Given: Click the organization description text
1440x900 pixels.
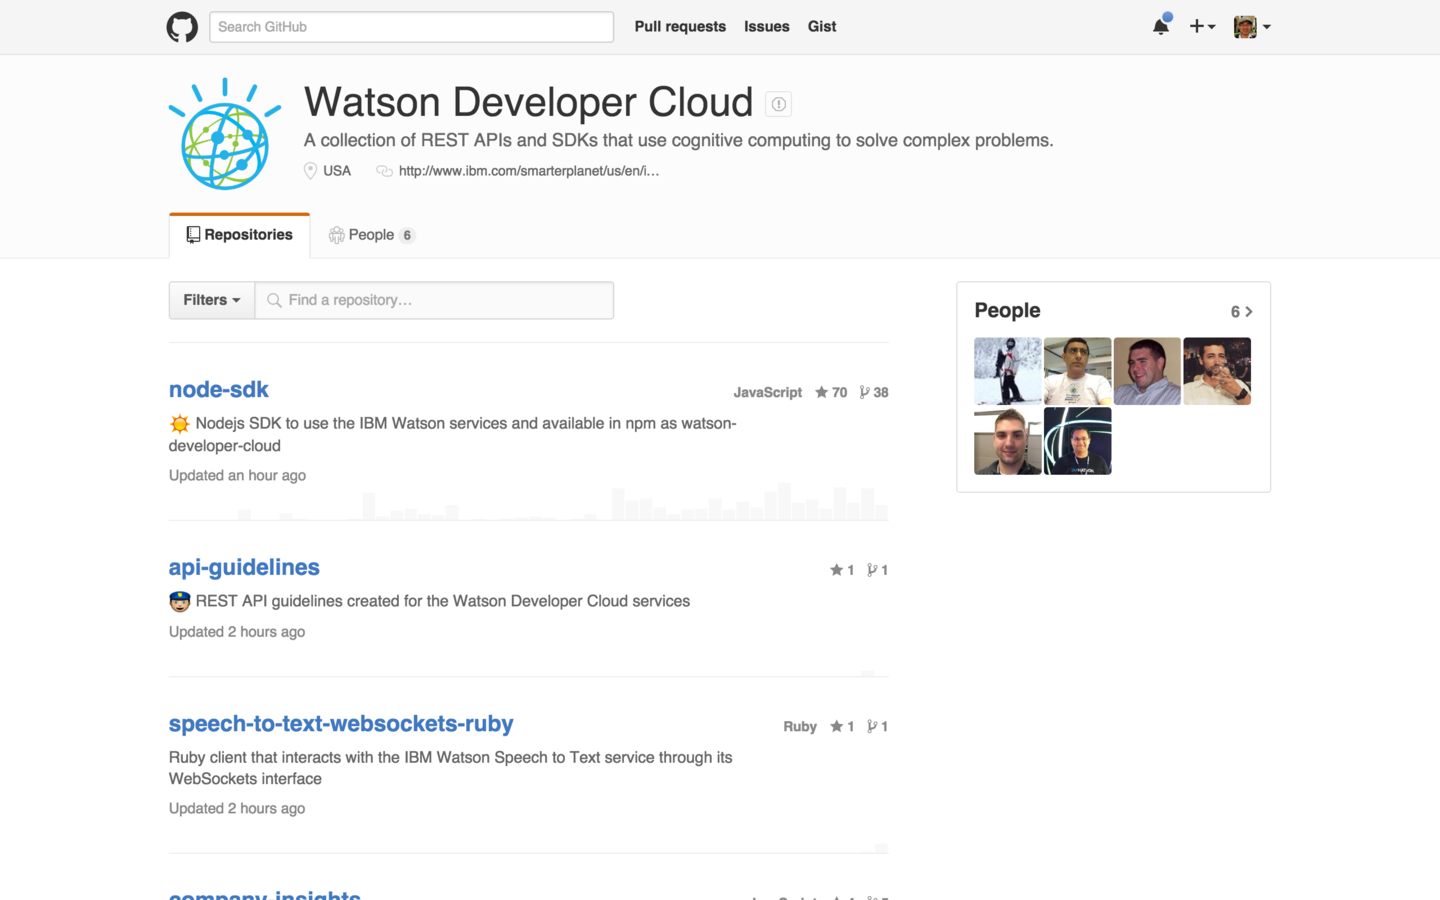Looking at the screenshot, I should coord(679,140).
